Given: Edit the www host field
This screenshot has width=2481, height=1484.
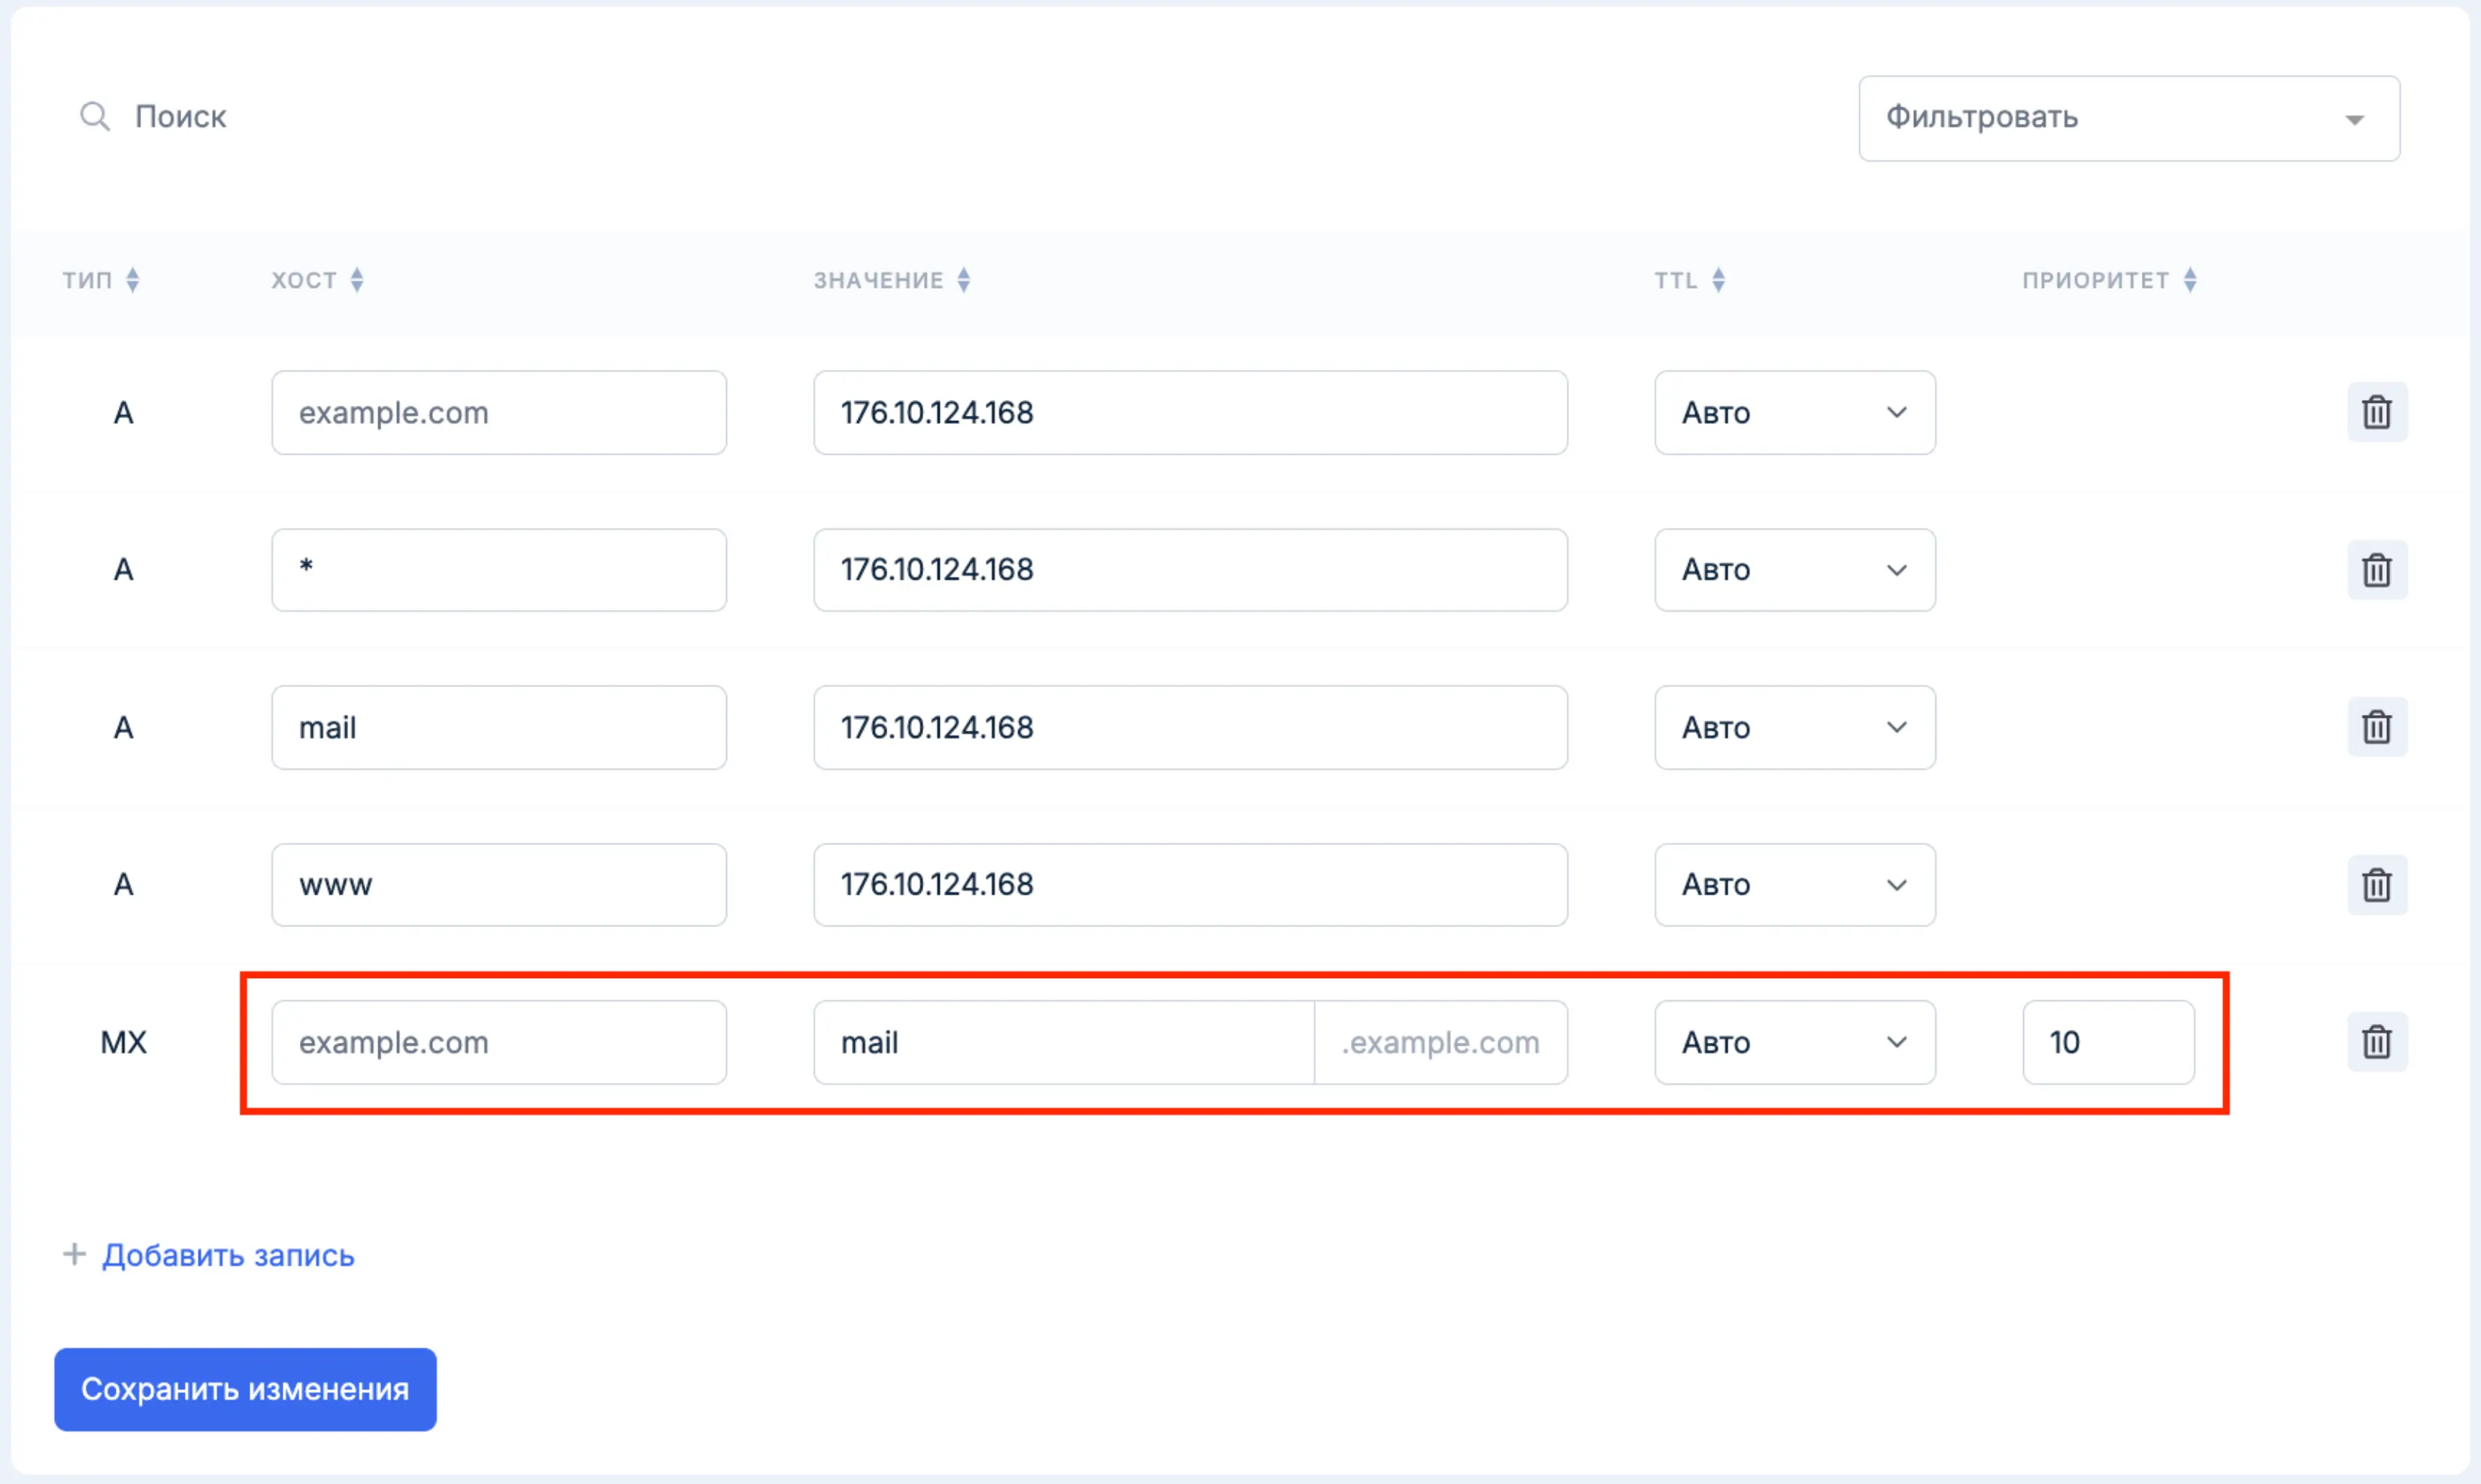Looking at the screenshot, I should pyautogui.click(x=499, y=885).
